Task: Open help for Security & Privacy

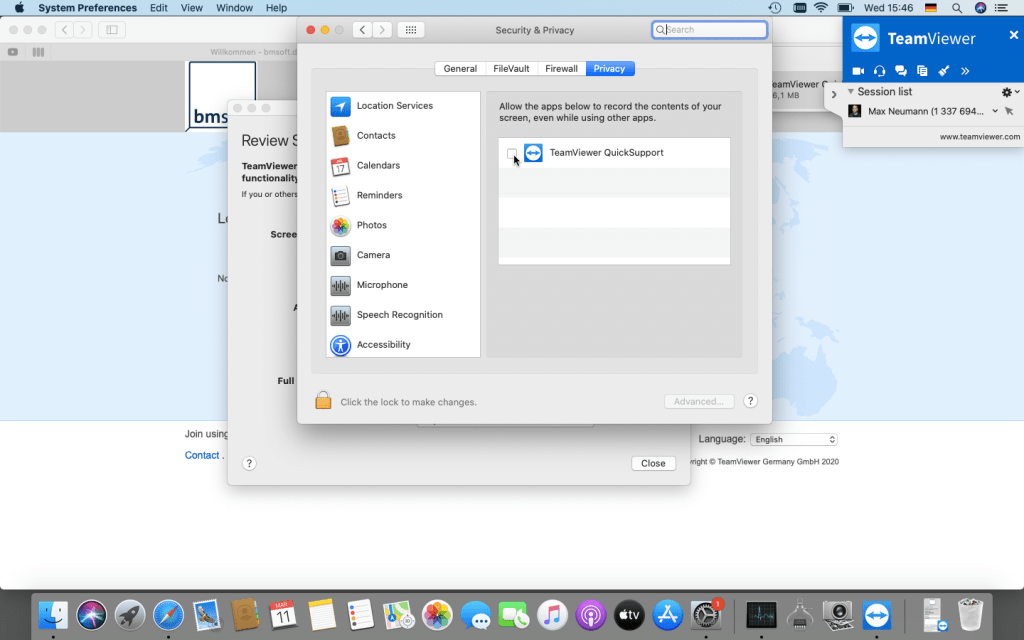Action: (x=750, y=401)
